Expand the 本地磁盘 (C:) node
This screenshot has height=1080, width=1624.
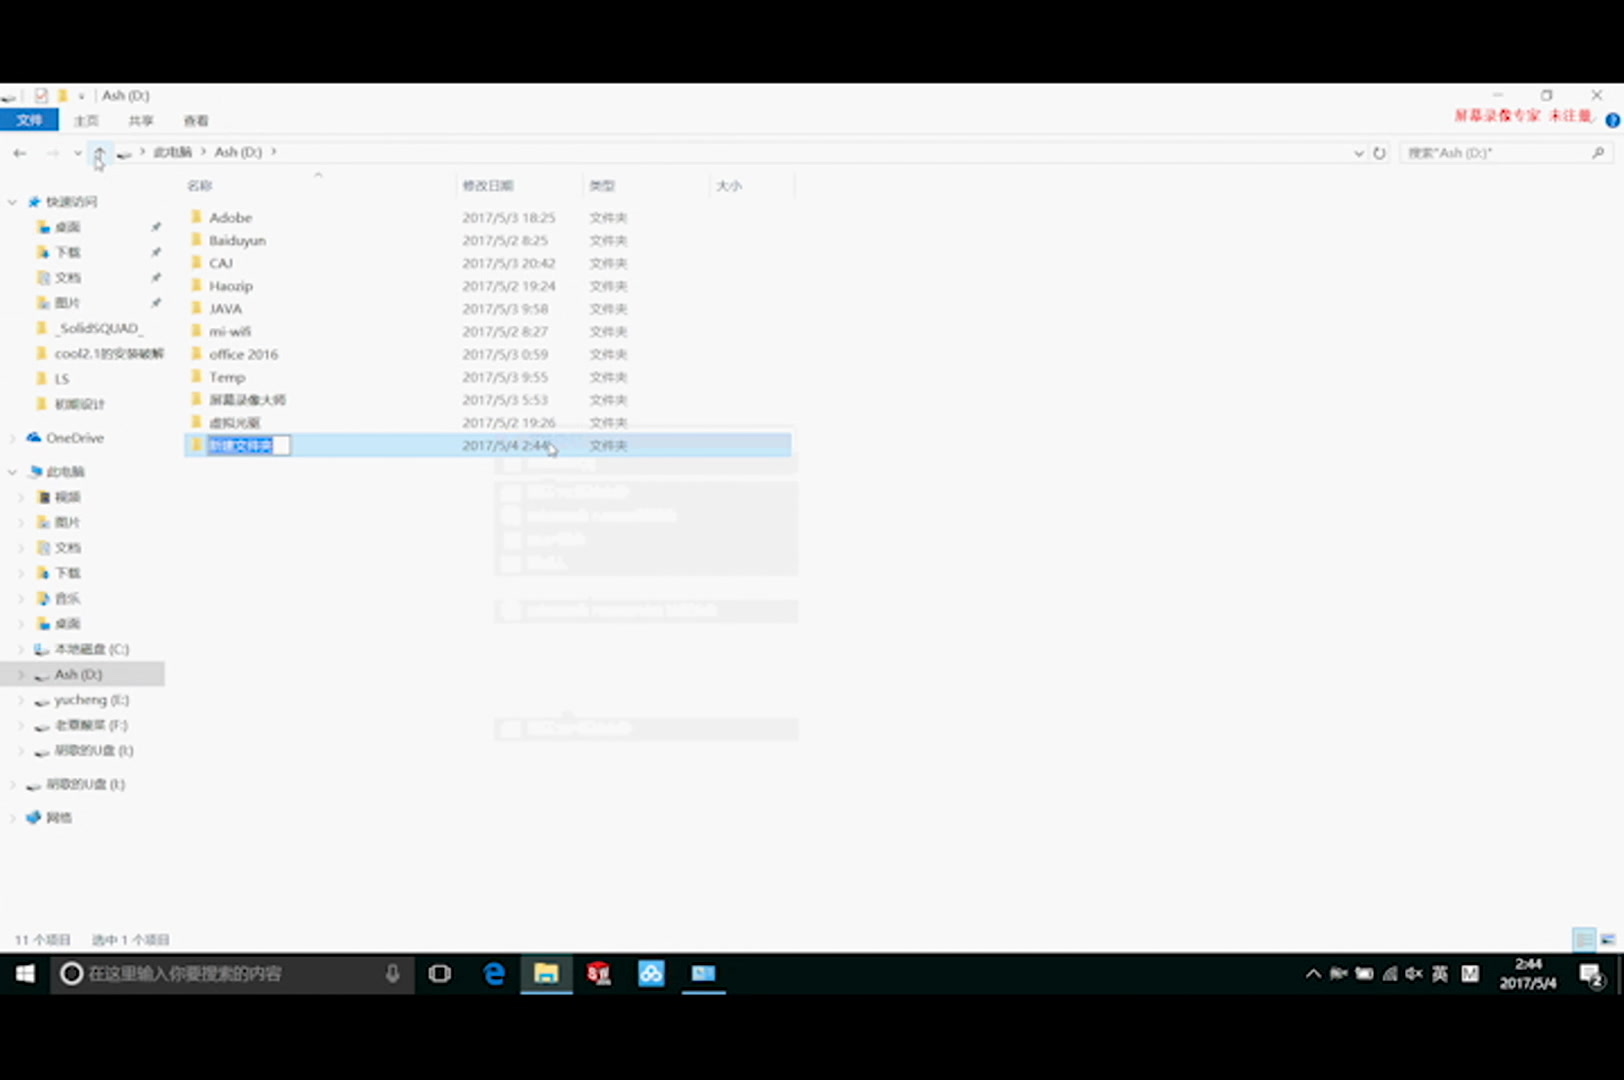click(21, 649)
